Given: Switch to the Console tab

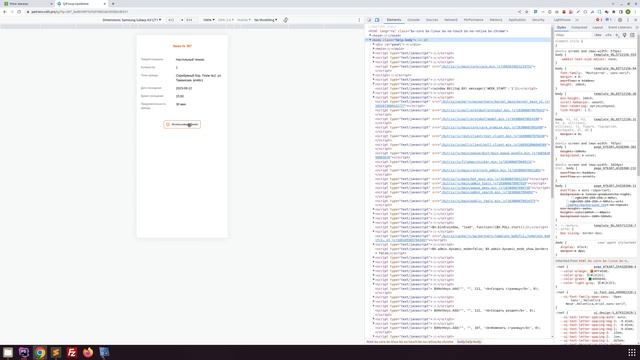Looking at the screenshot, I should click(x=413, y=20).
